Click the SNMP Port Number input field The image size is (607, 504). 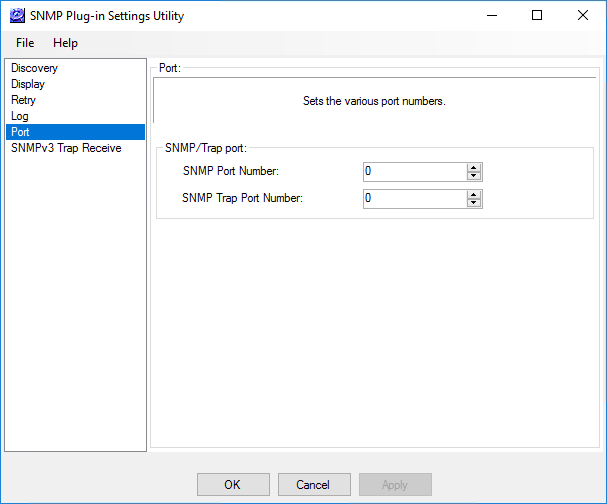pyautogui.click(x=414, y=171)
